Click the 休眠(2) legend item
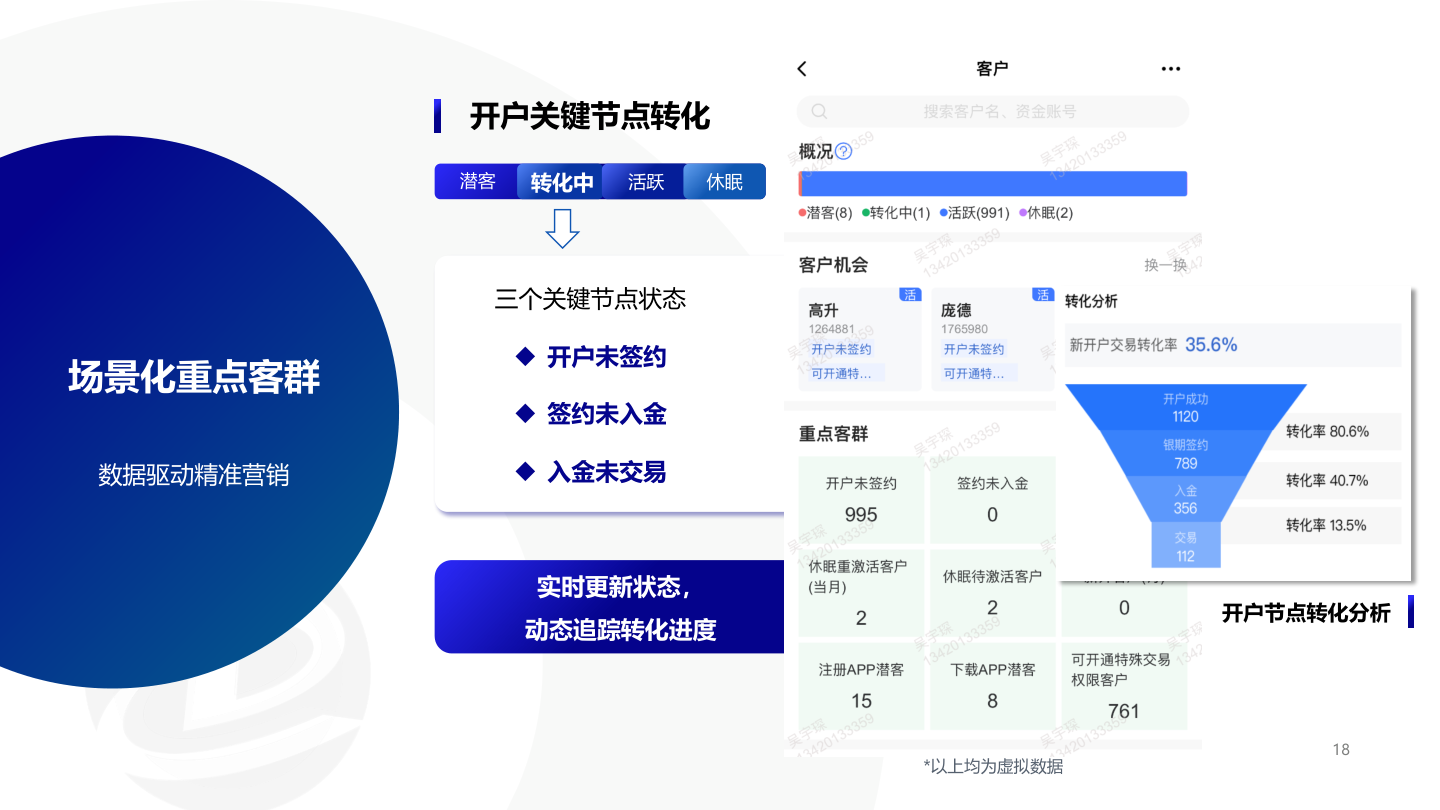 [x=1046, y=213]
